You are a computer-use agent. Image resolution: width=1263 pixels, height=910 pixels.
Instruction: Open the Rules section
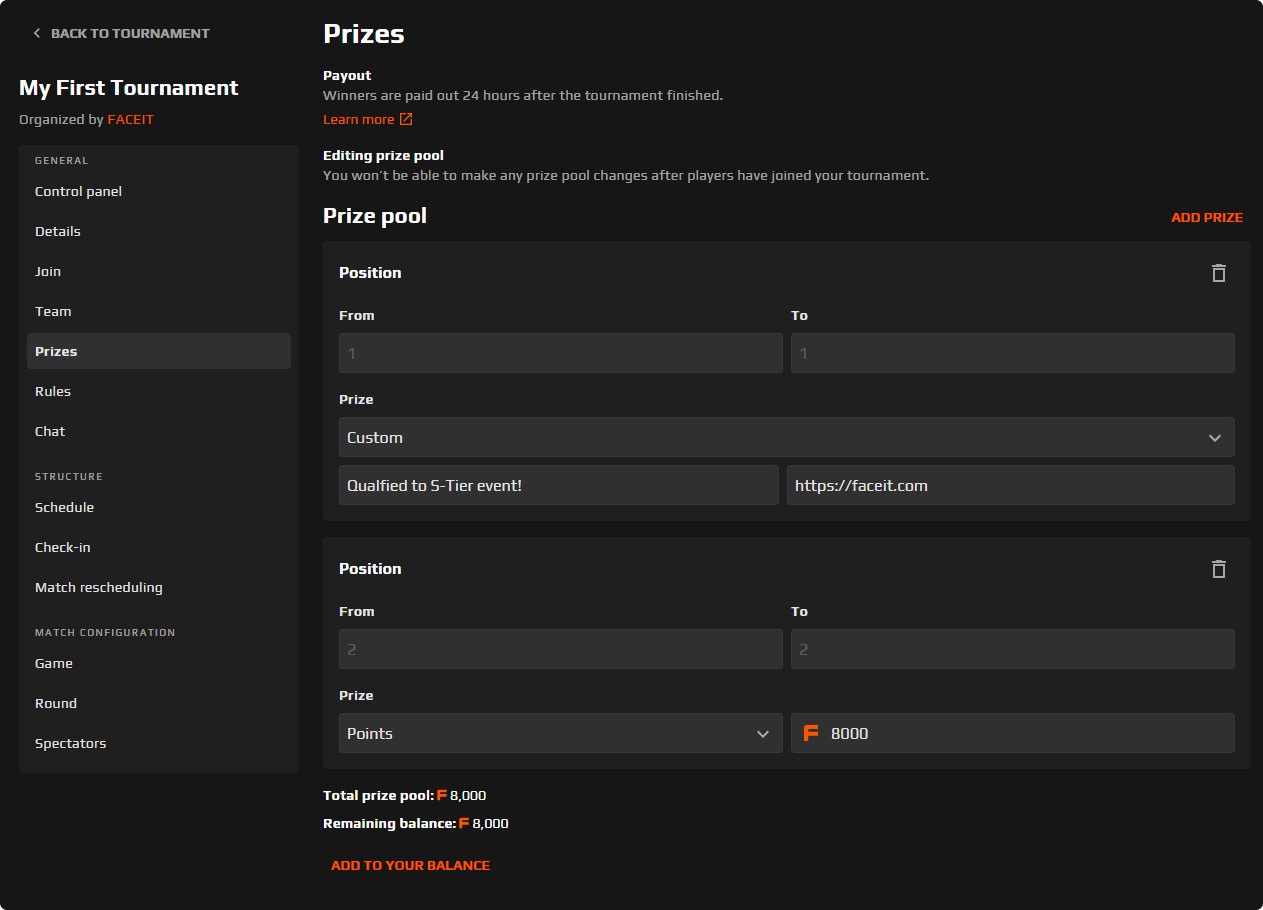point(52,391)
